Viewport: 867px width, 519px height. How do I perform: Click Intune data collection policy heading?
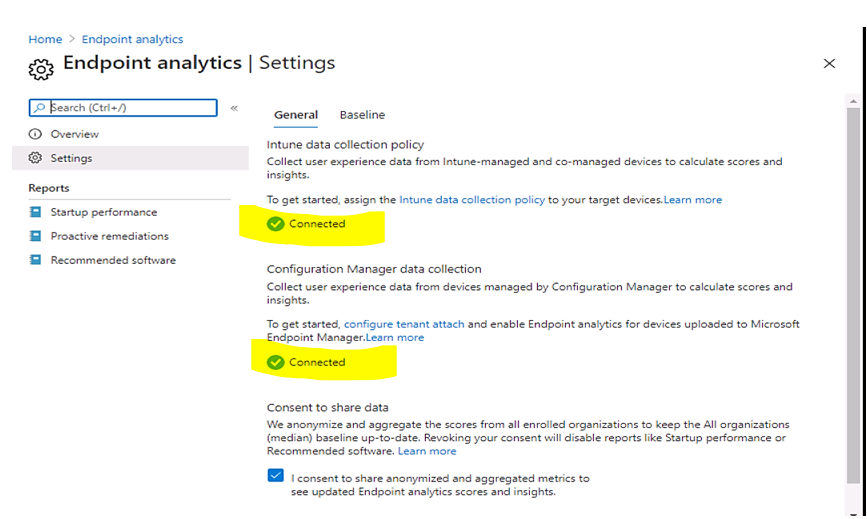point(345,145)
